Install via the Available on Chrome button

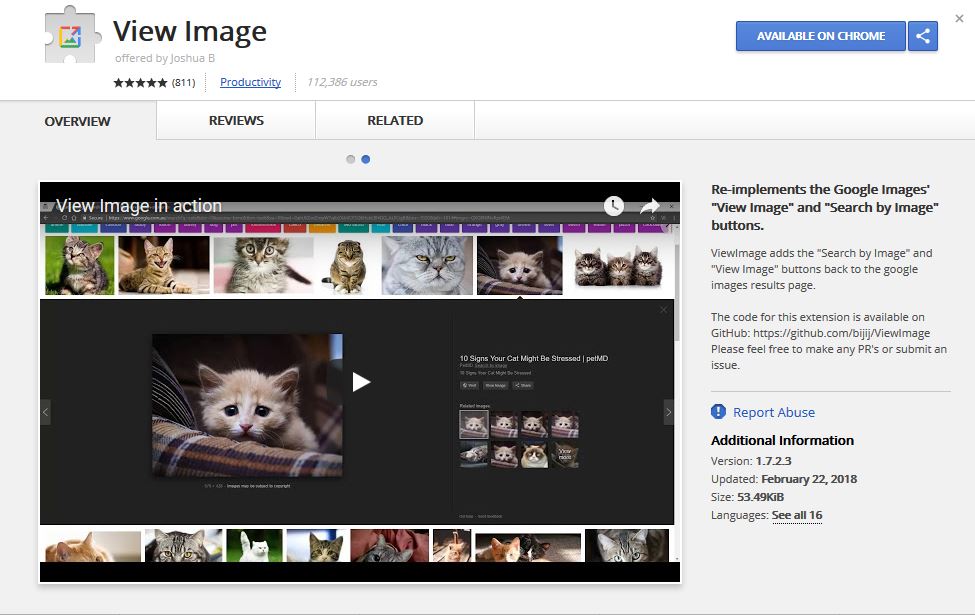pyautogui.click(x=820, y=36)
